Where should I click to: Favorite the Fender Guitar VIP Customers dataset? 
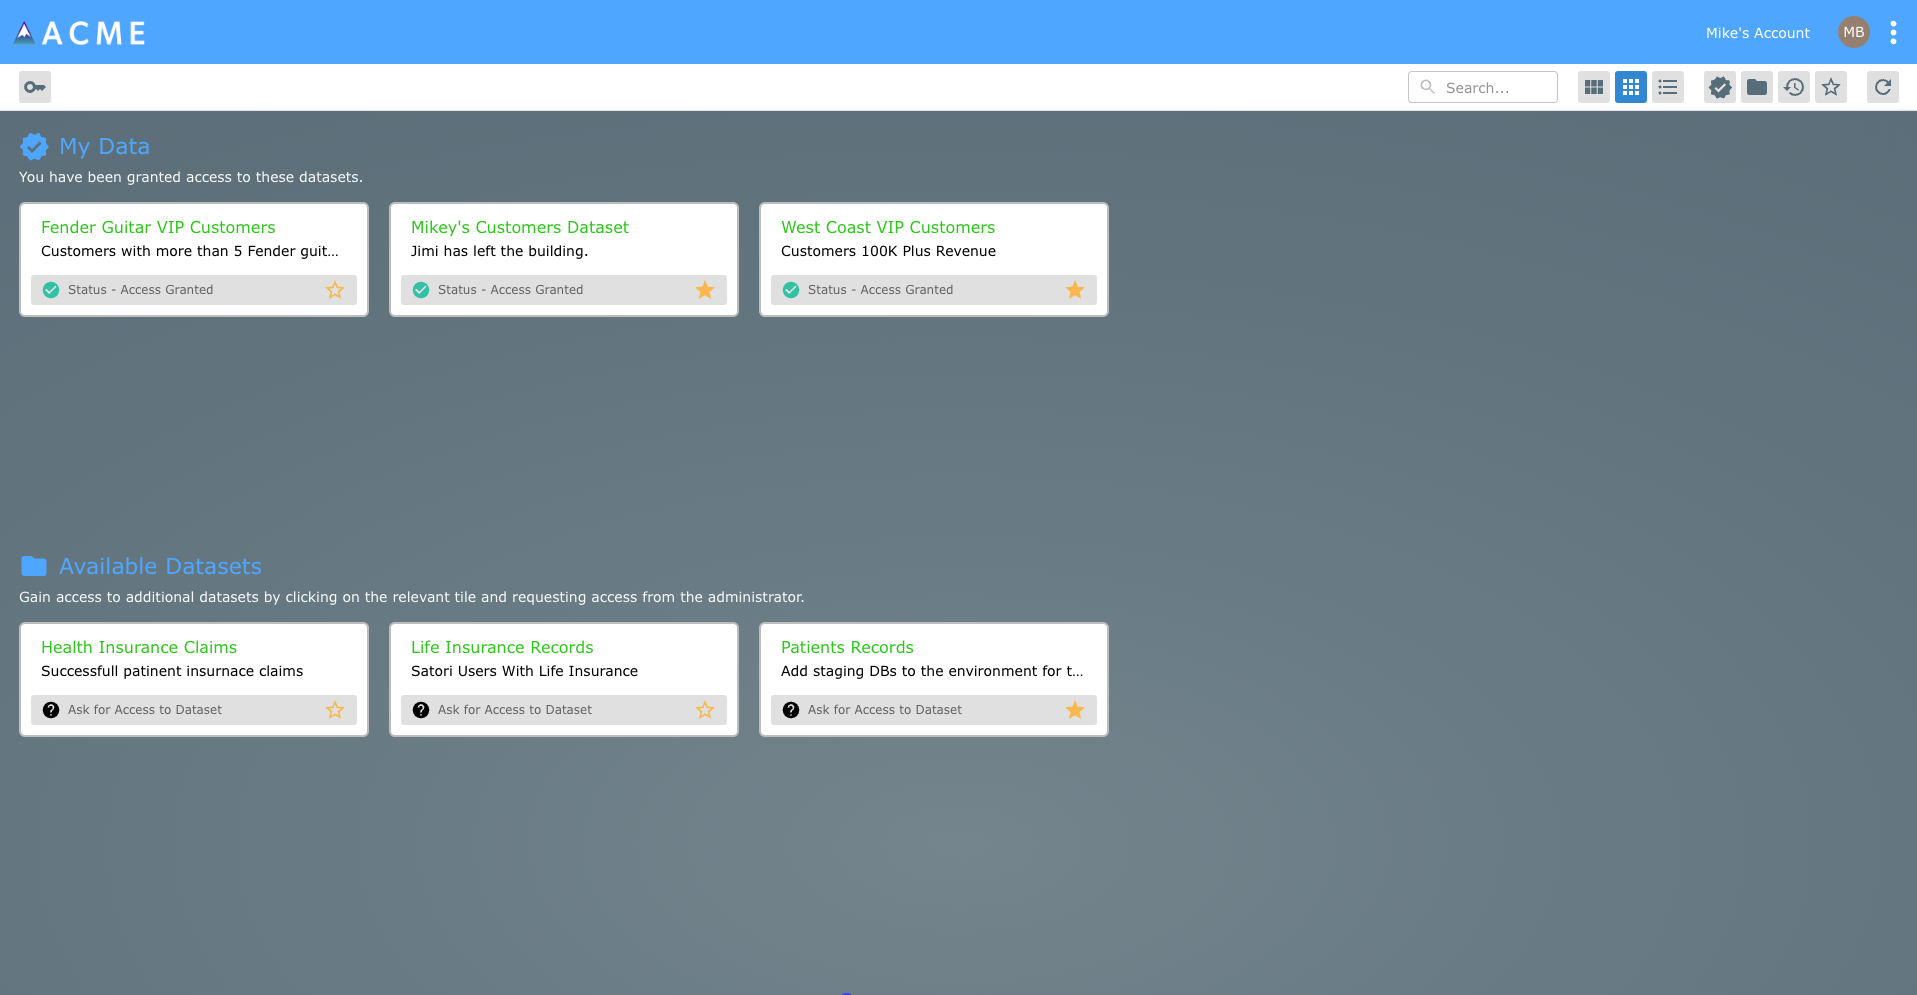335,290
